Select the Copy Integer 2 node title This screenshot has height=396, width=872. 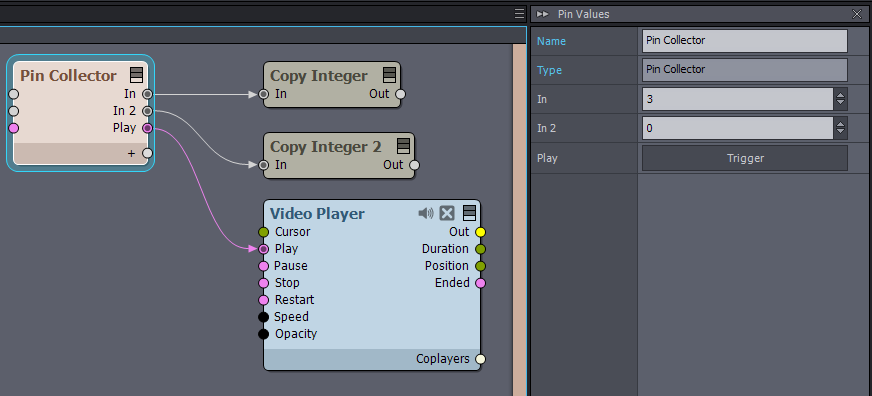click(x=326, y=146)
